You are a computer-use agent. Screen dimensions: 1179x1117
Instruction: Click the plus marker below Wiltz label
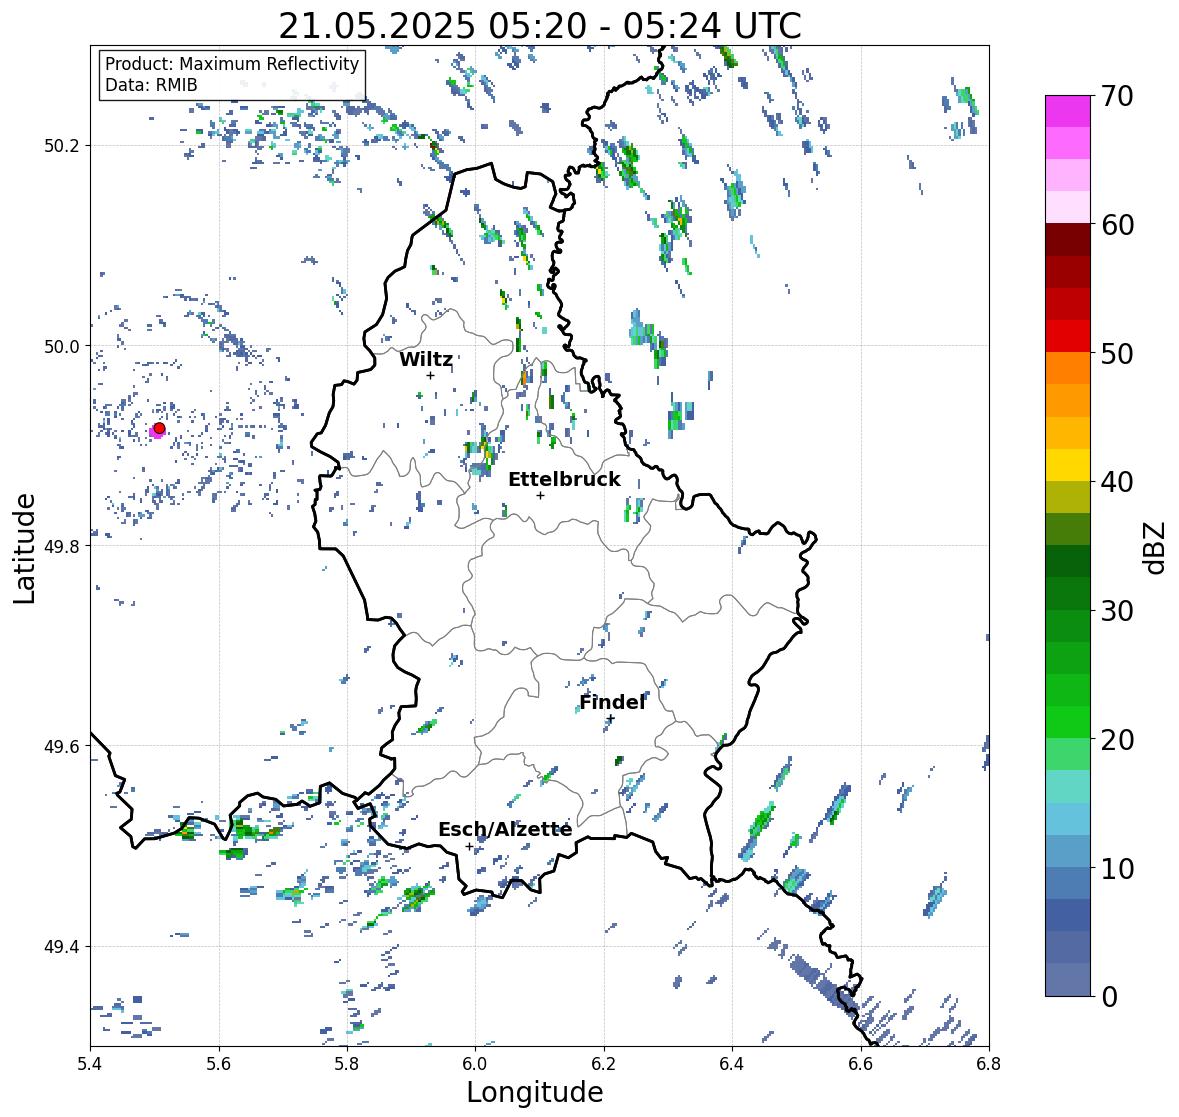[430, 375]
